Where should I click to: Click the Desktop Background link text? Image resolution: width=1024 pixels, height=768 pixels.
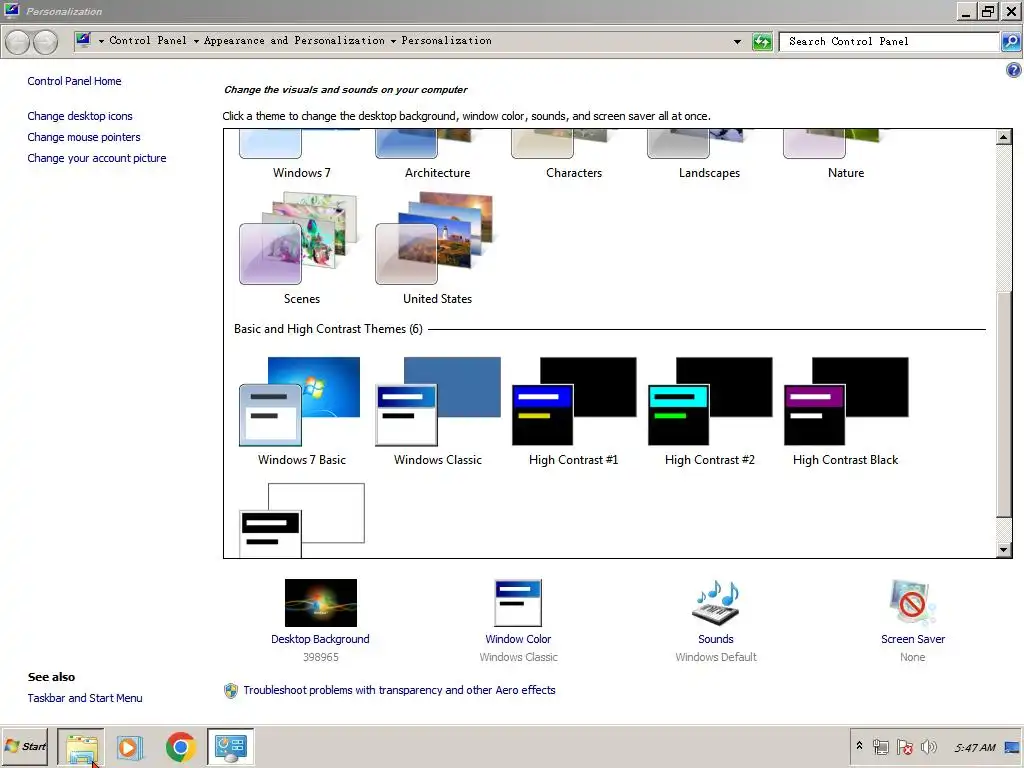[320, 639]
